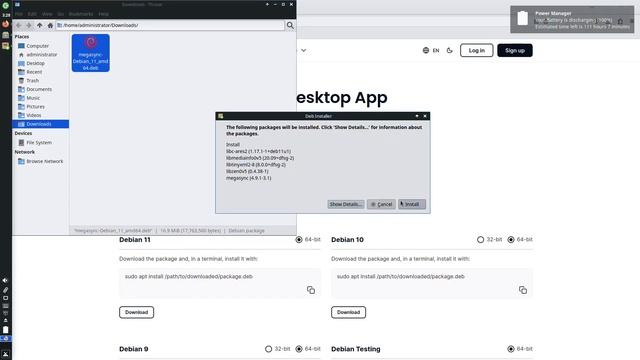Screen dimensions: 640x360
Task: Click the Deb Installer window title icon
Action: [220, 116]
